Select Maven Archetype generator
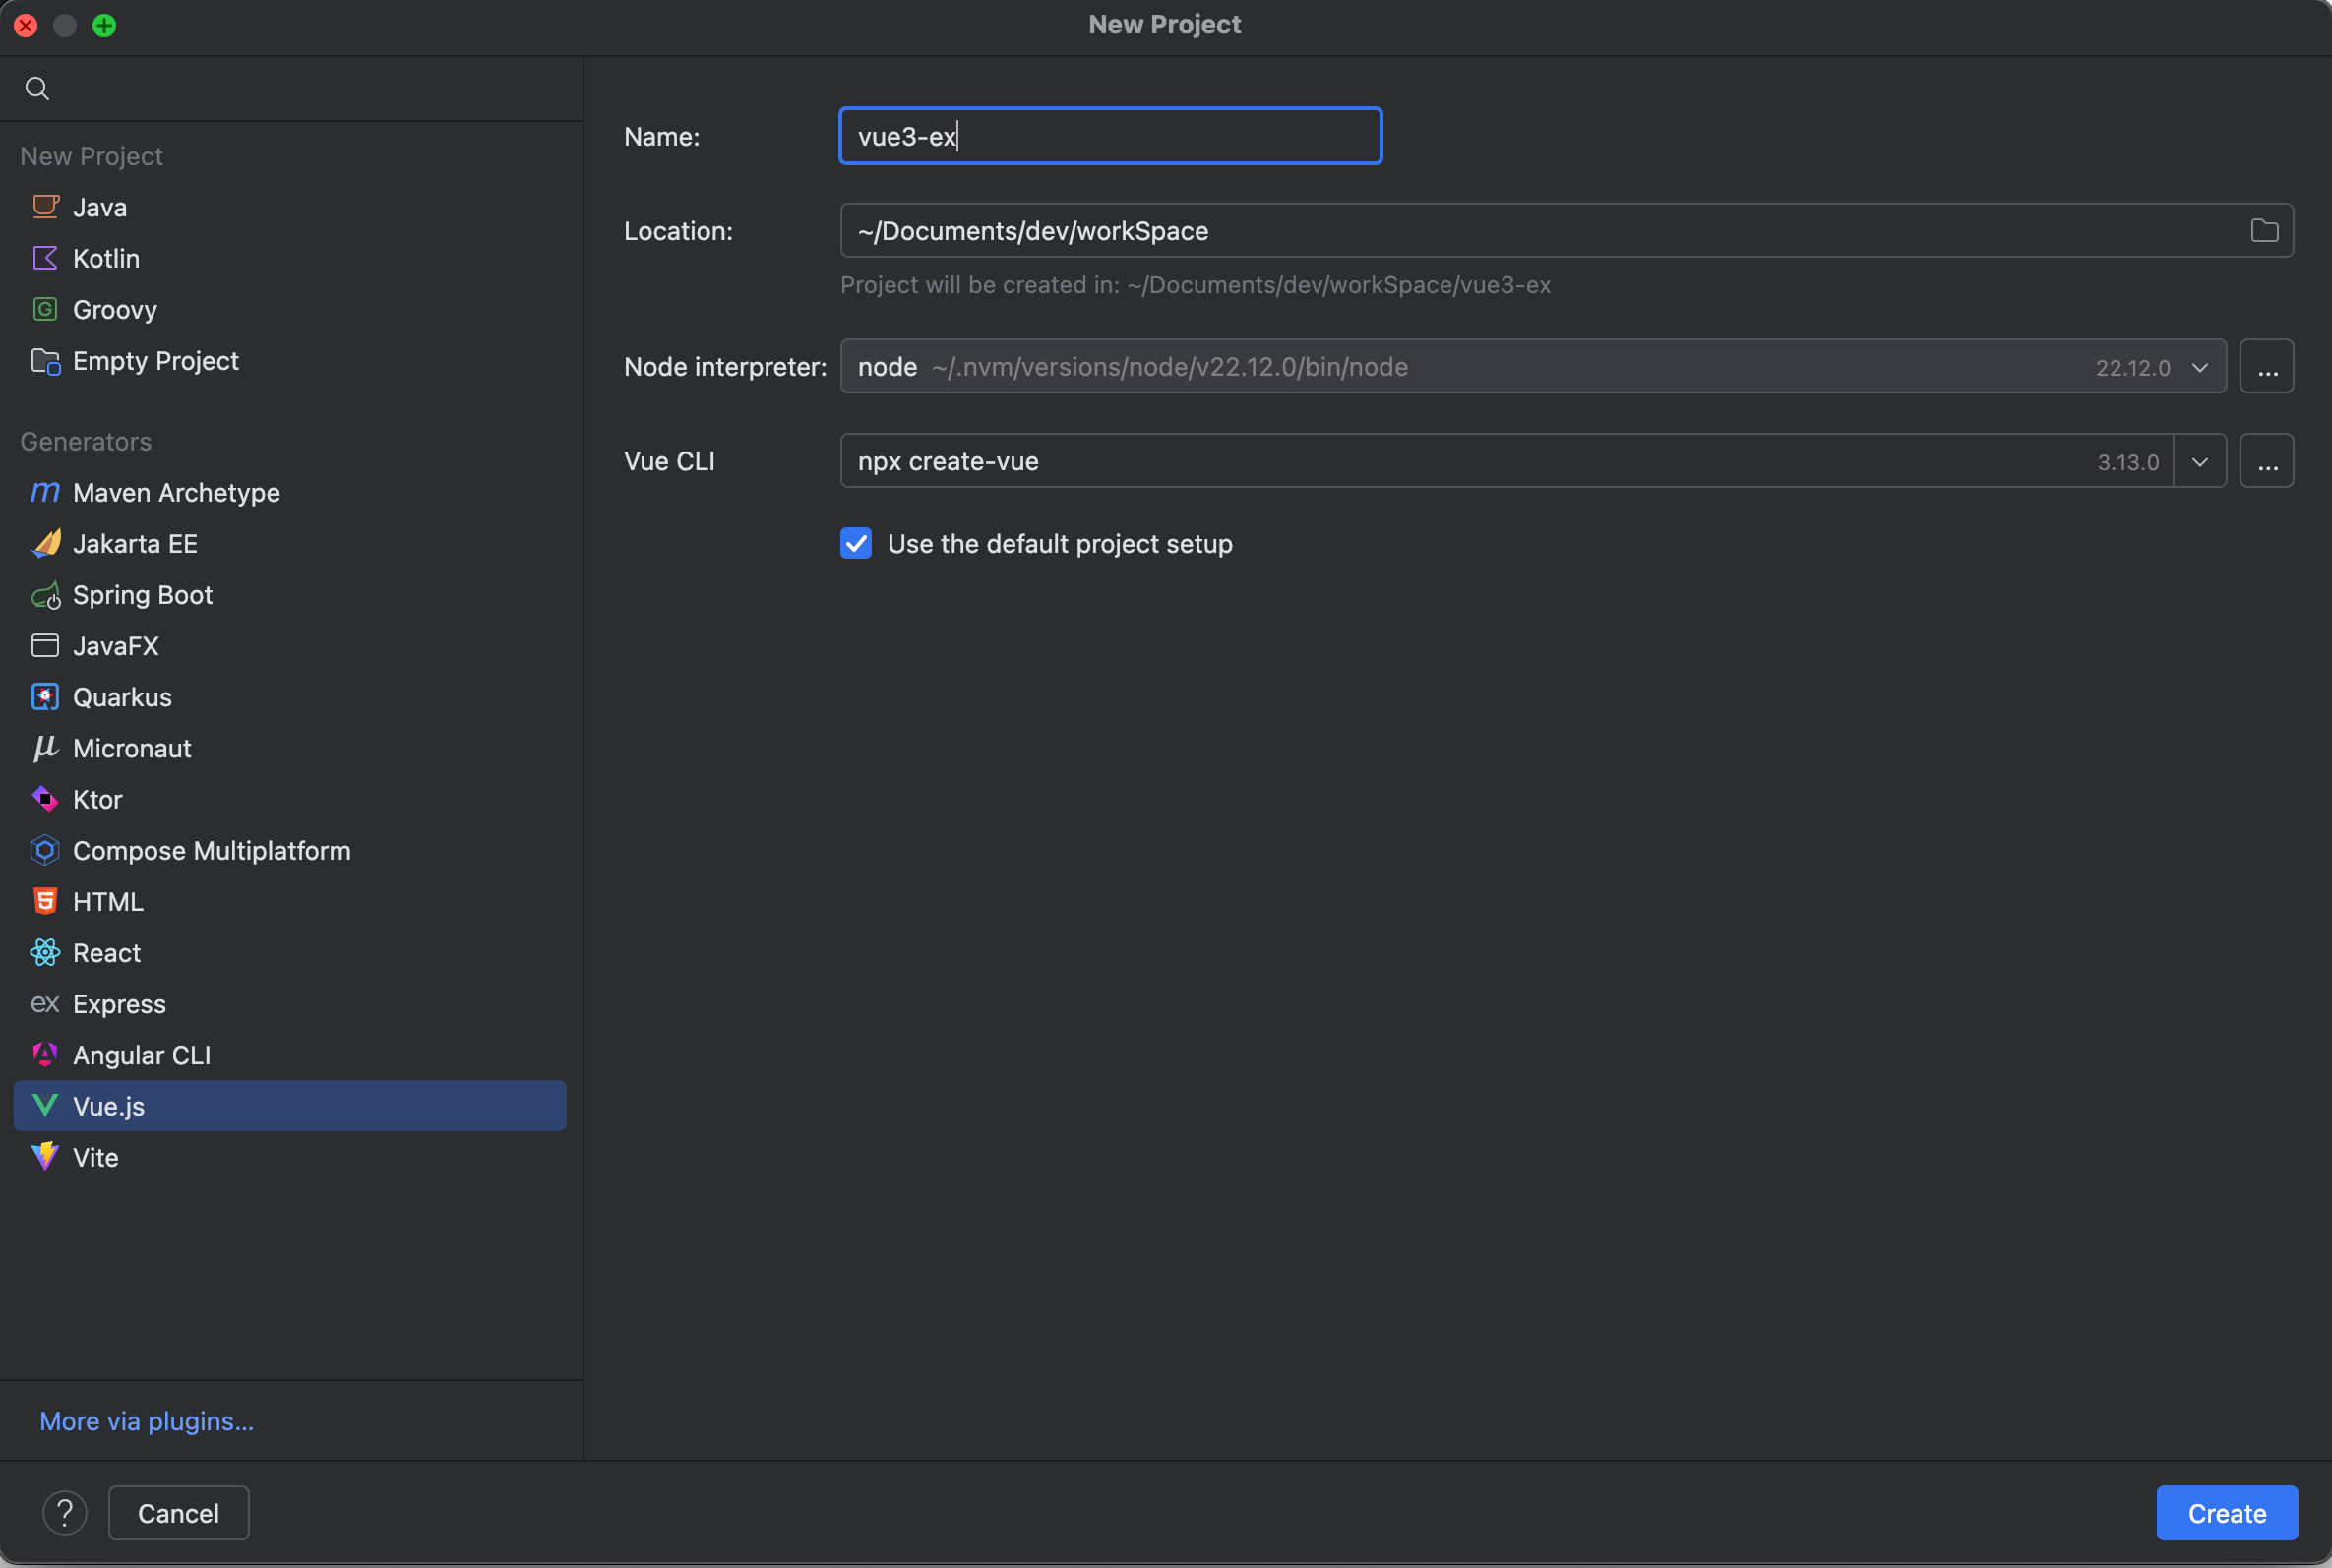2332x1568 pixels. tap(176, 493)
